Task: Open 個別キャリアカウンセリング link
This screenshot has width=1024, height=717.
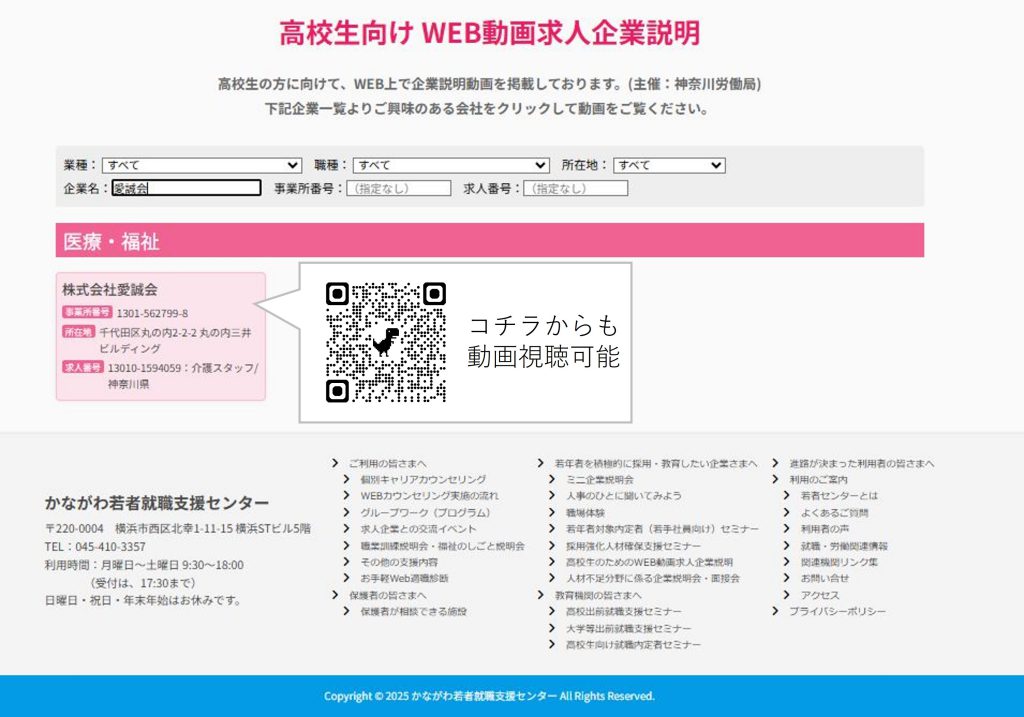Action: coord(423,480)
